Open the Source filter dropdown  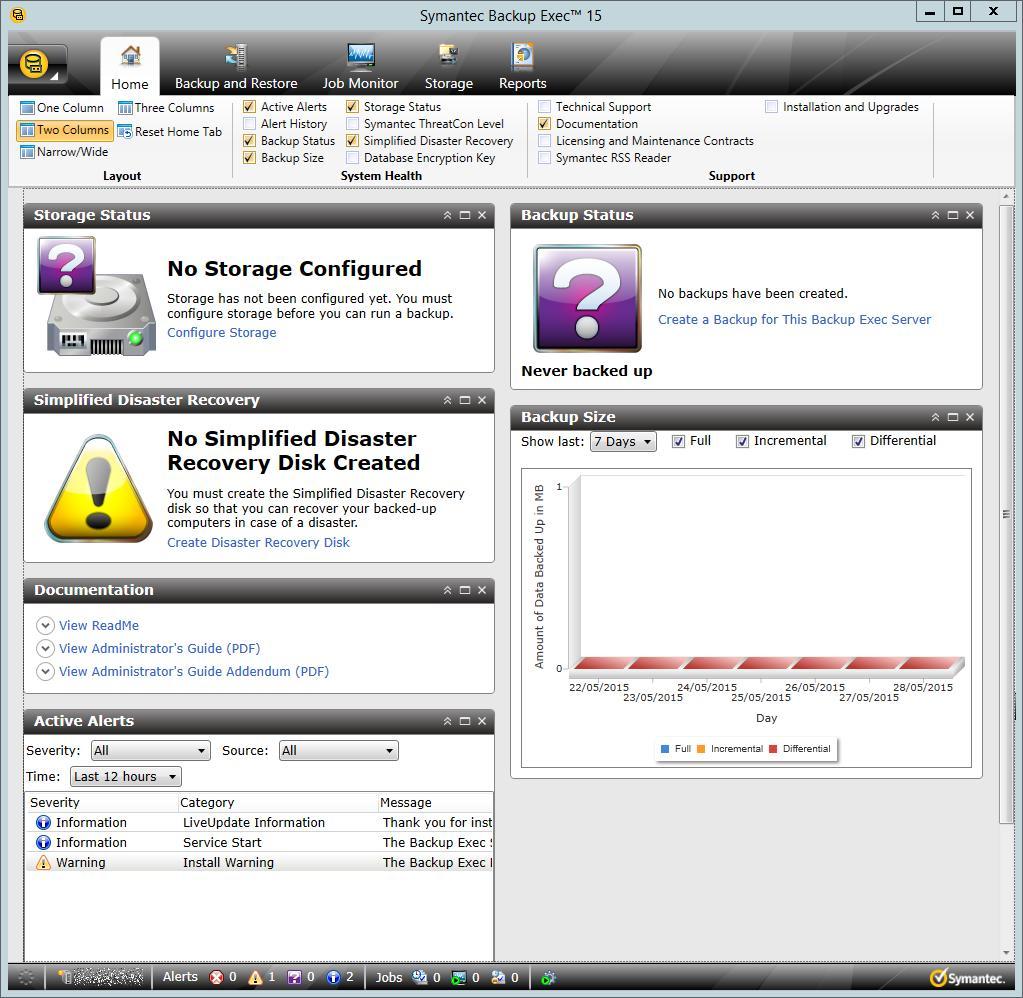click(339, 750)
